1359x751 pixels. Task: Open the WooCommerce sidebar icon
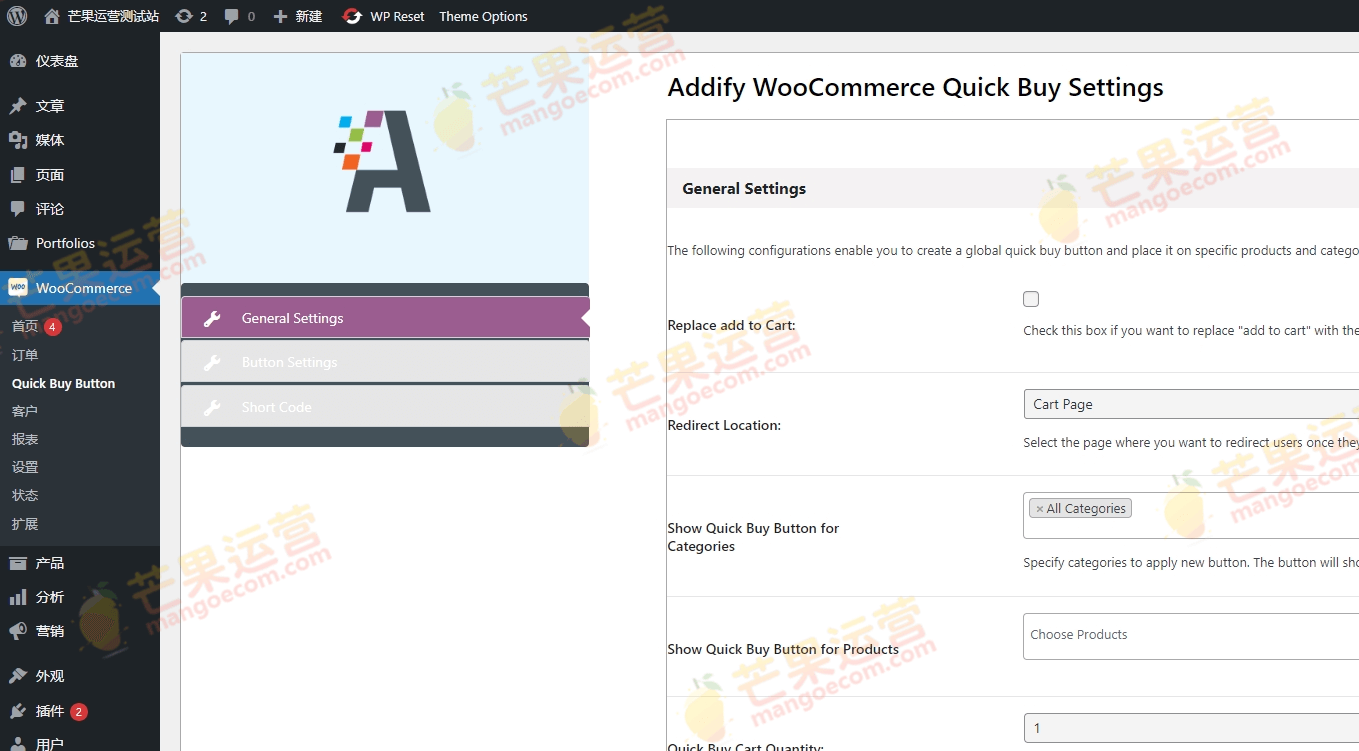pyautogui.click(x=19, y=287)
